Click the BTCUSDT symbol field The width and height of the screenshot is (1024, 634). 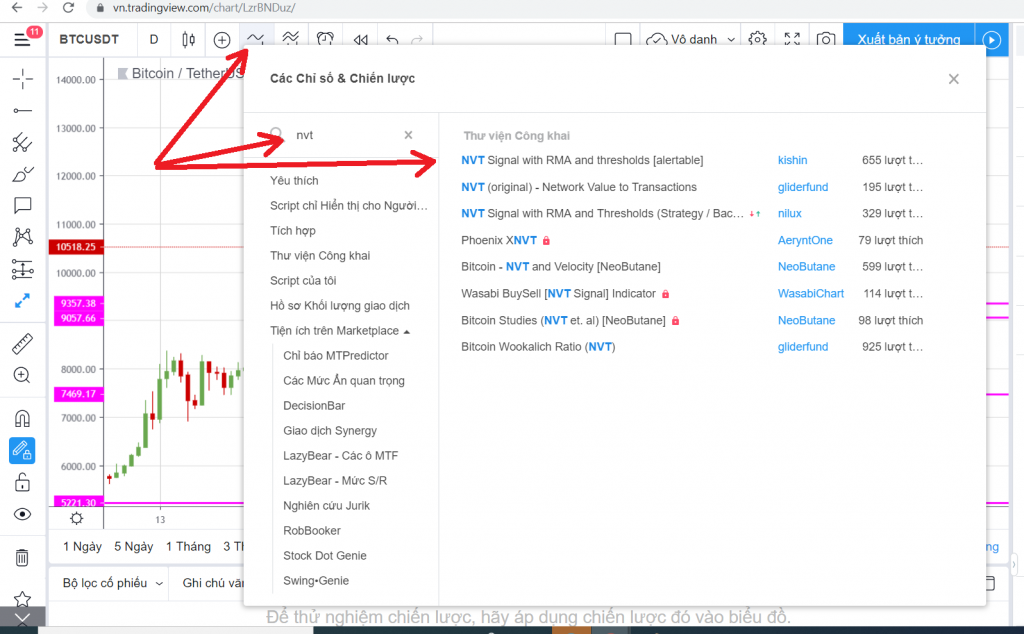point(89,39)
